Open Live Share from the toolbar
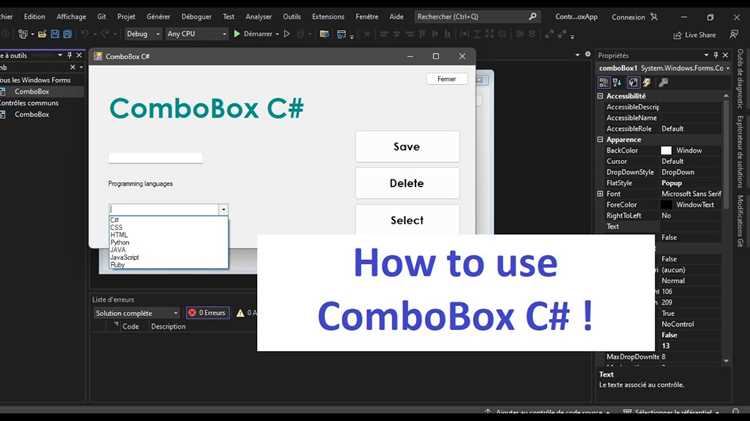The image size is (750, 421). (x=695, y=35)
